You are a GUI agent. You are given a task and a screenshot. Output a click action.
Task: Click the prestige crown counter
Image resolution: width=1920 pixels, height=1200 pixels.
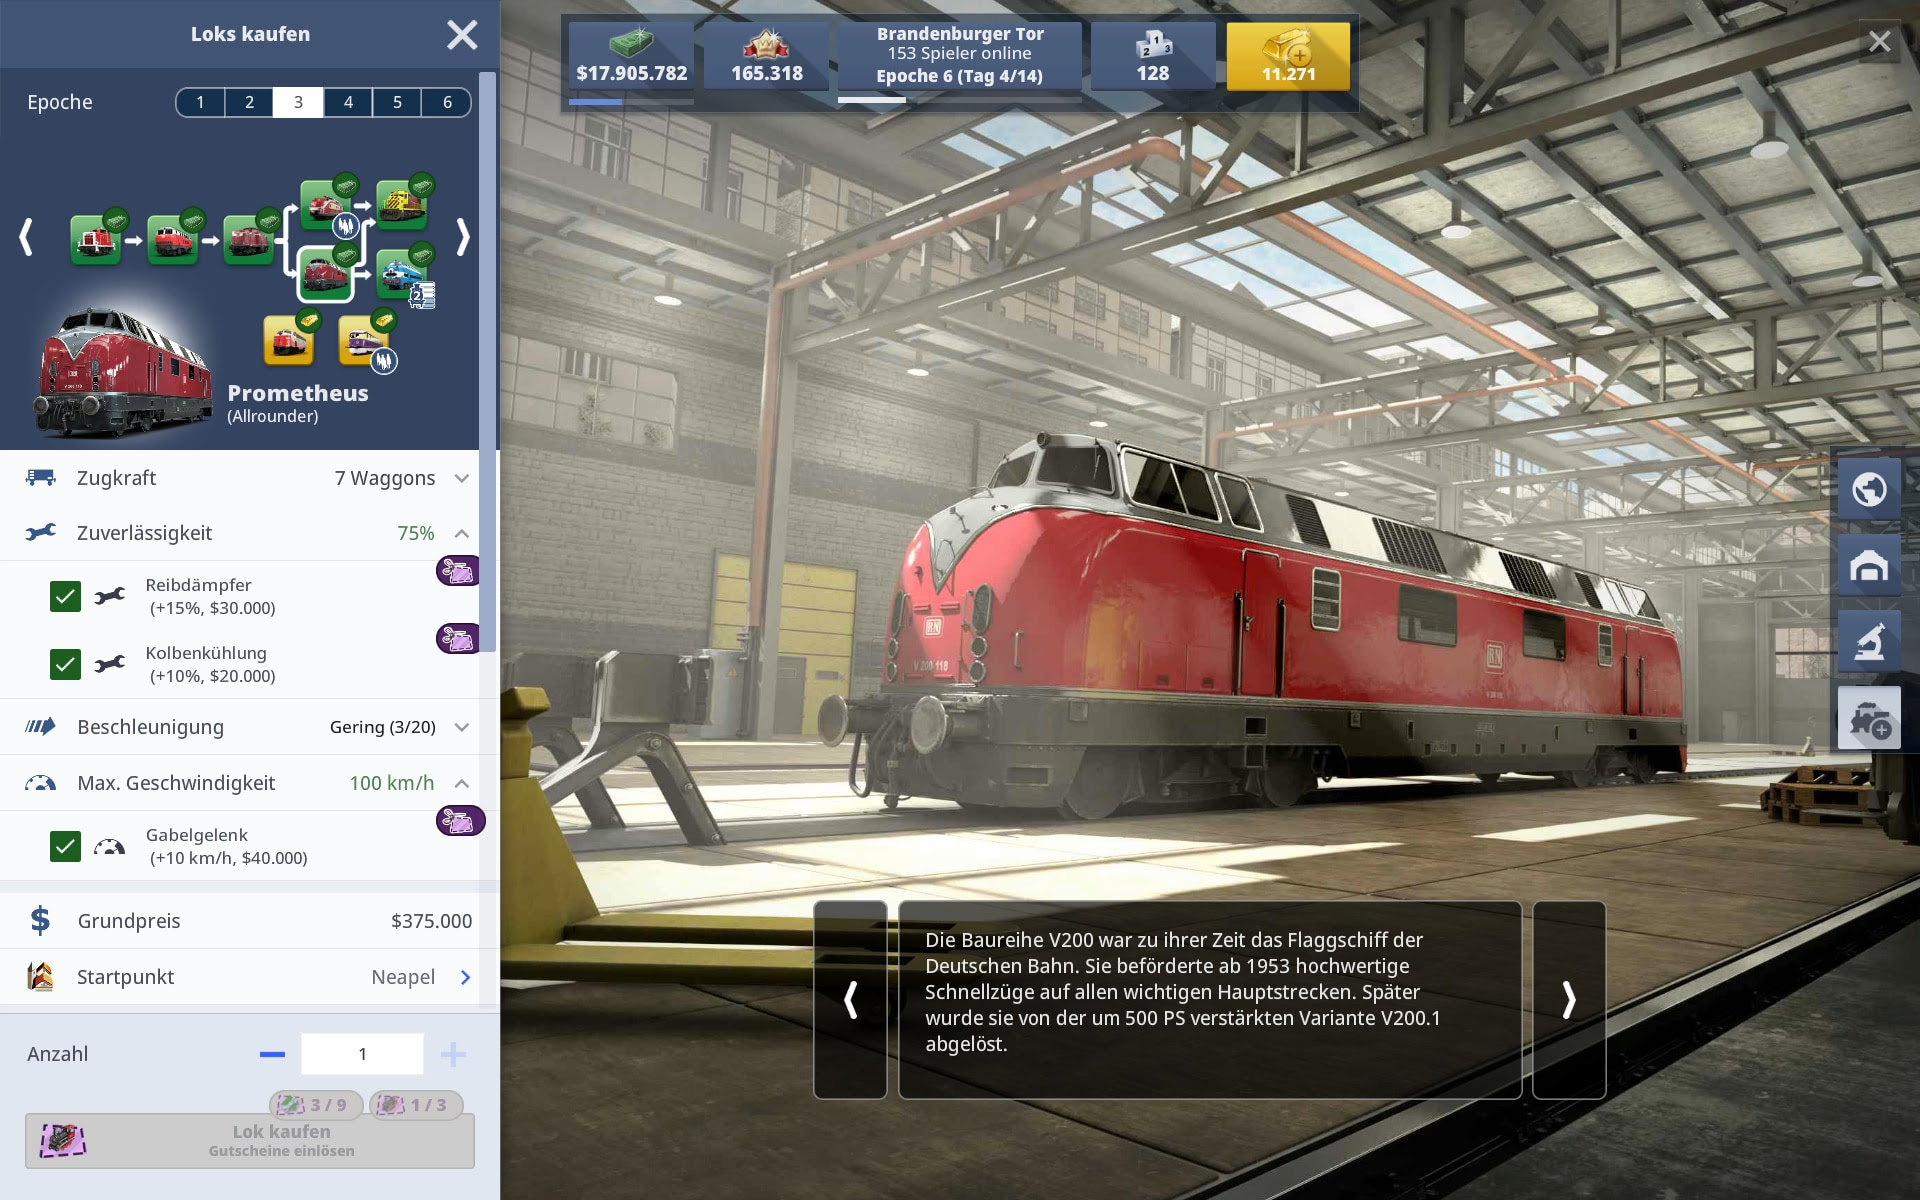[x=766, y=56]
